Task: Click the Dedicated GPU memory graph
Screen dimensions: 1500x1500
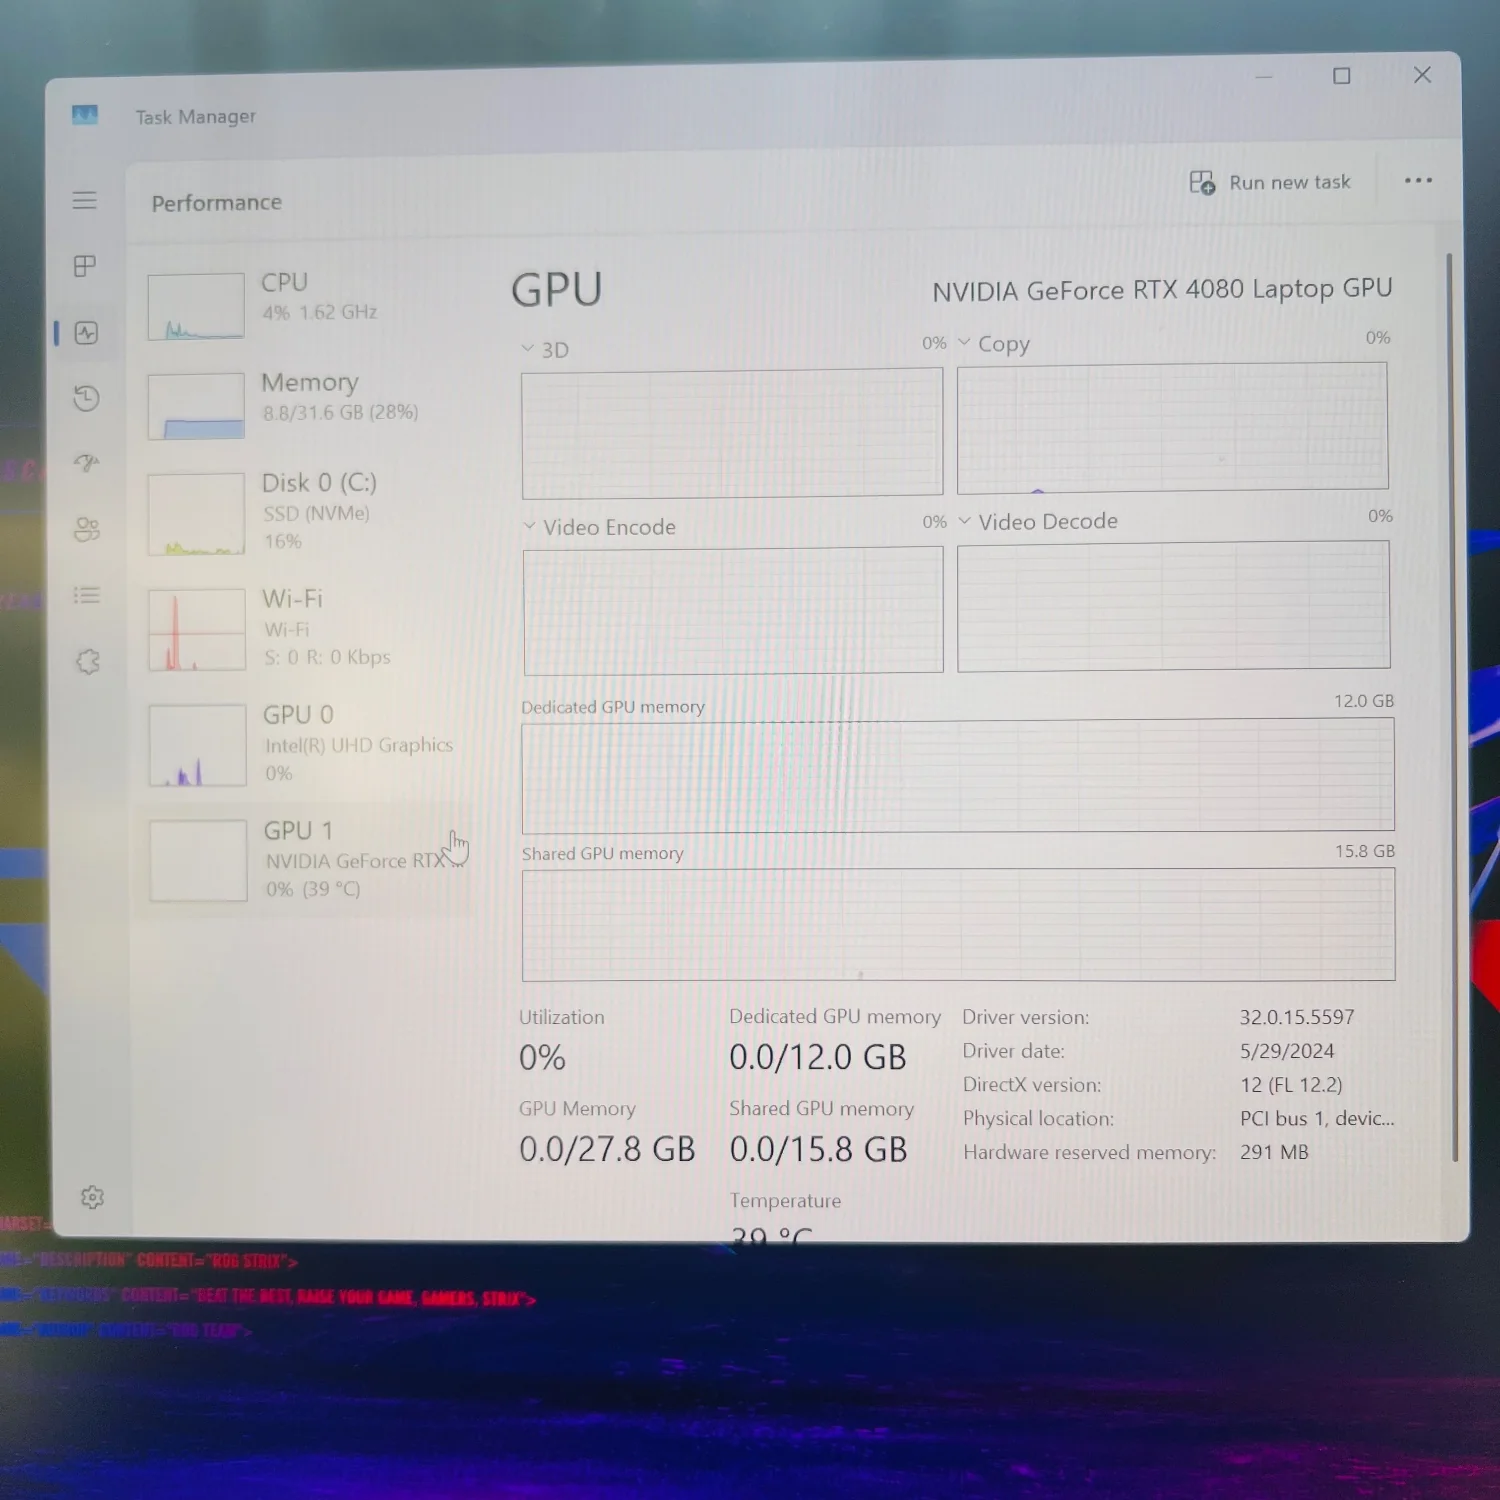Action: point(958,776)
